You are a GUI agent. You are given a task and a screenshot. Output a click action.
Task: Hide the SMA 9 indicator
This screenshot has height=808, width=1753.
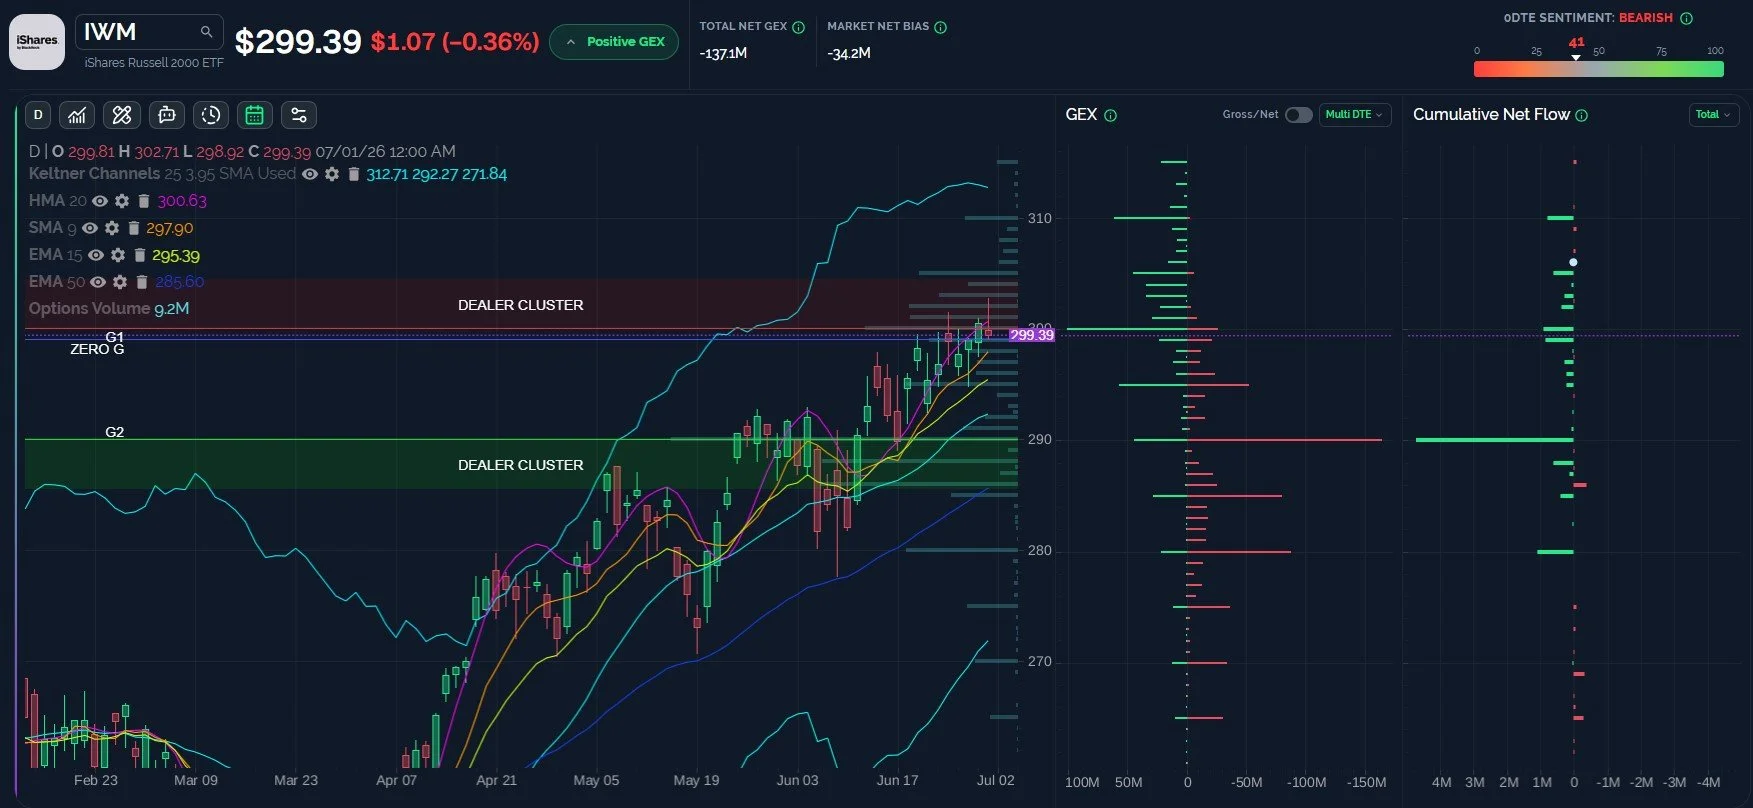90,228
